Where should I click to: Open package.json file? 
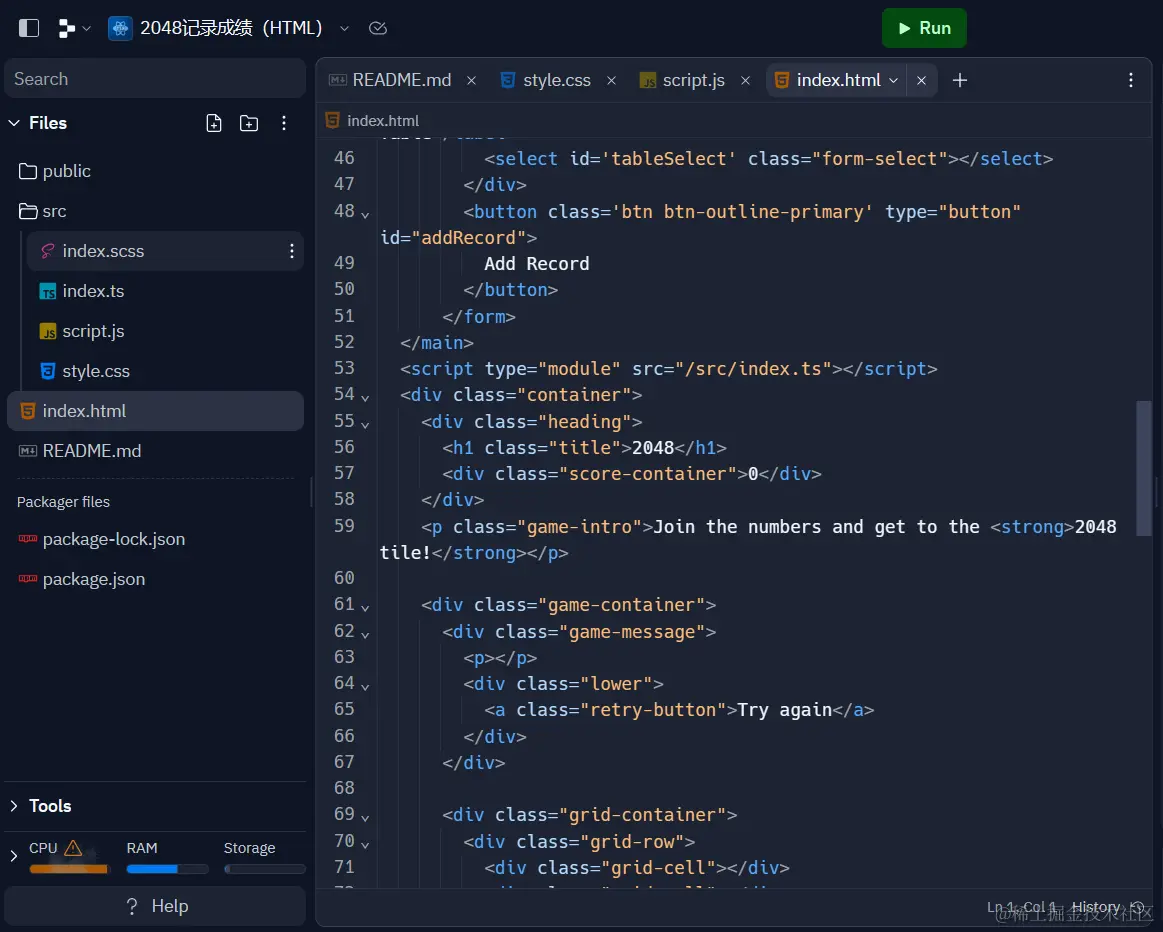tap(155, 579)
